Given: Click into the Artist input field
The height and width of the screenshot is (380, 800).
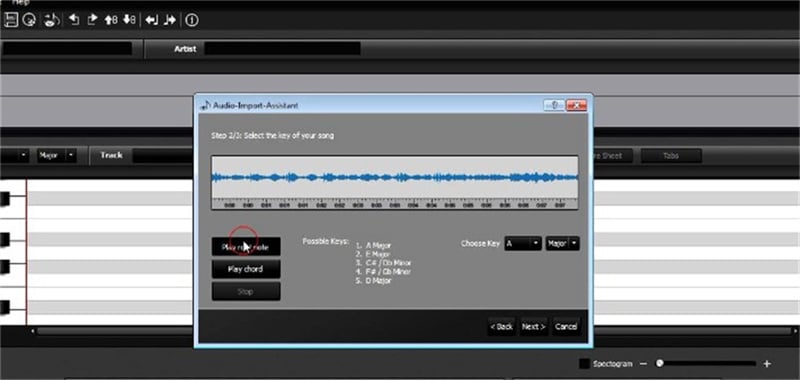Looking at the screenshot, I should pos(282,49).
